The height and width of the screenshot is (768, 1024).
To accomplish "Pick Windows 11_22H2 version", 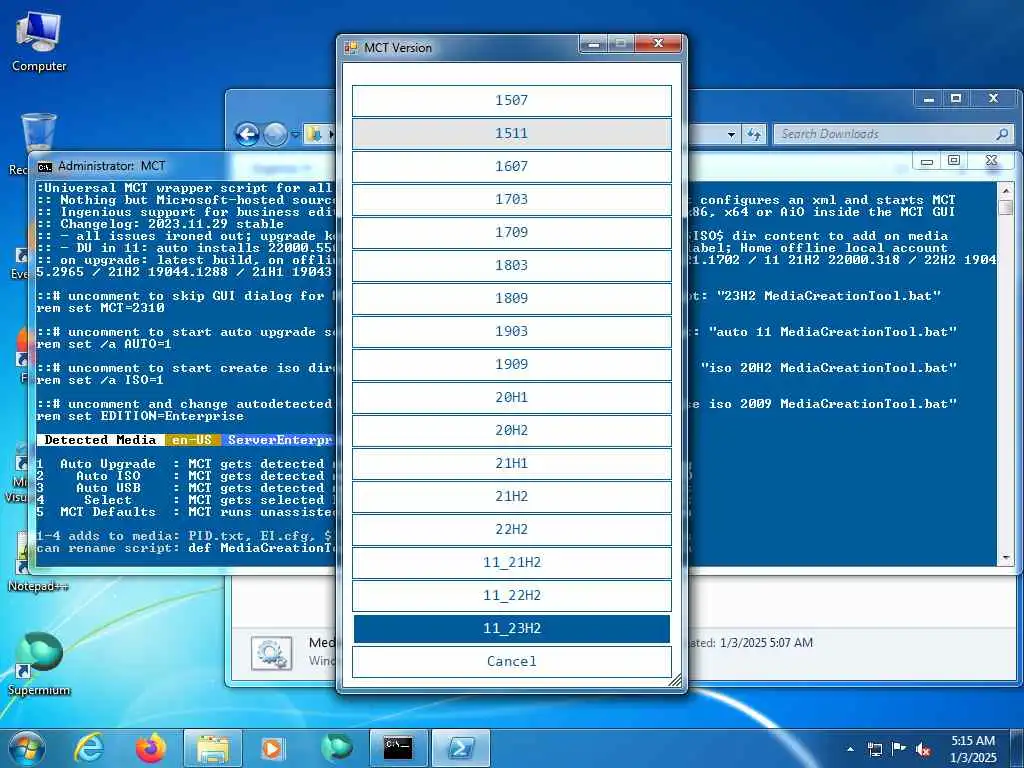I will 511,595.
